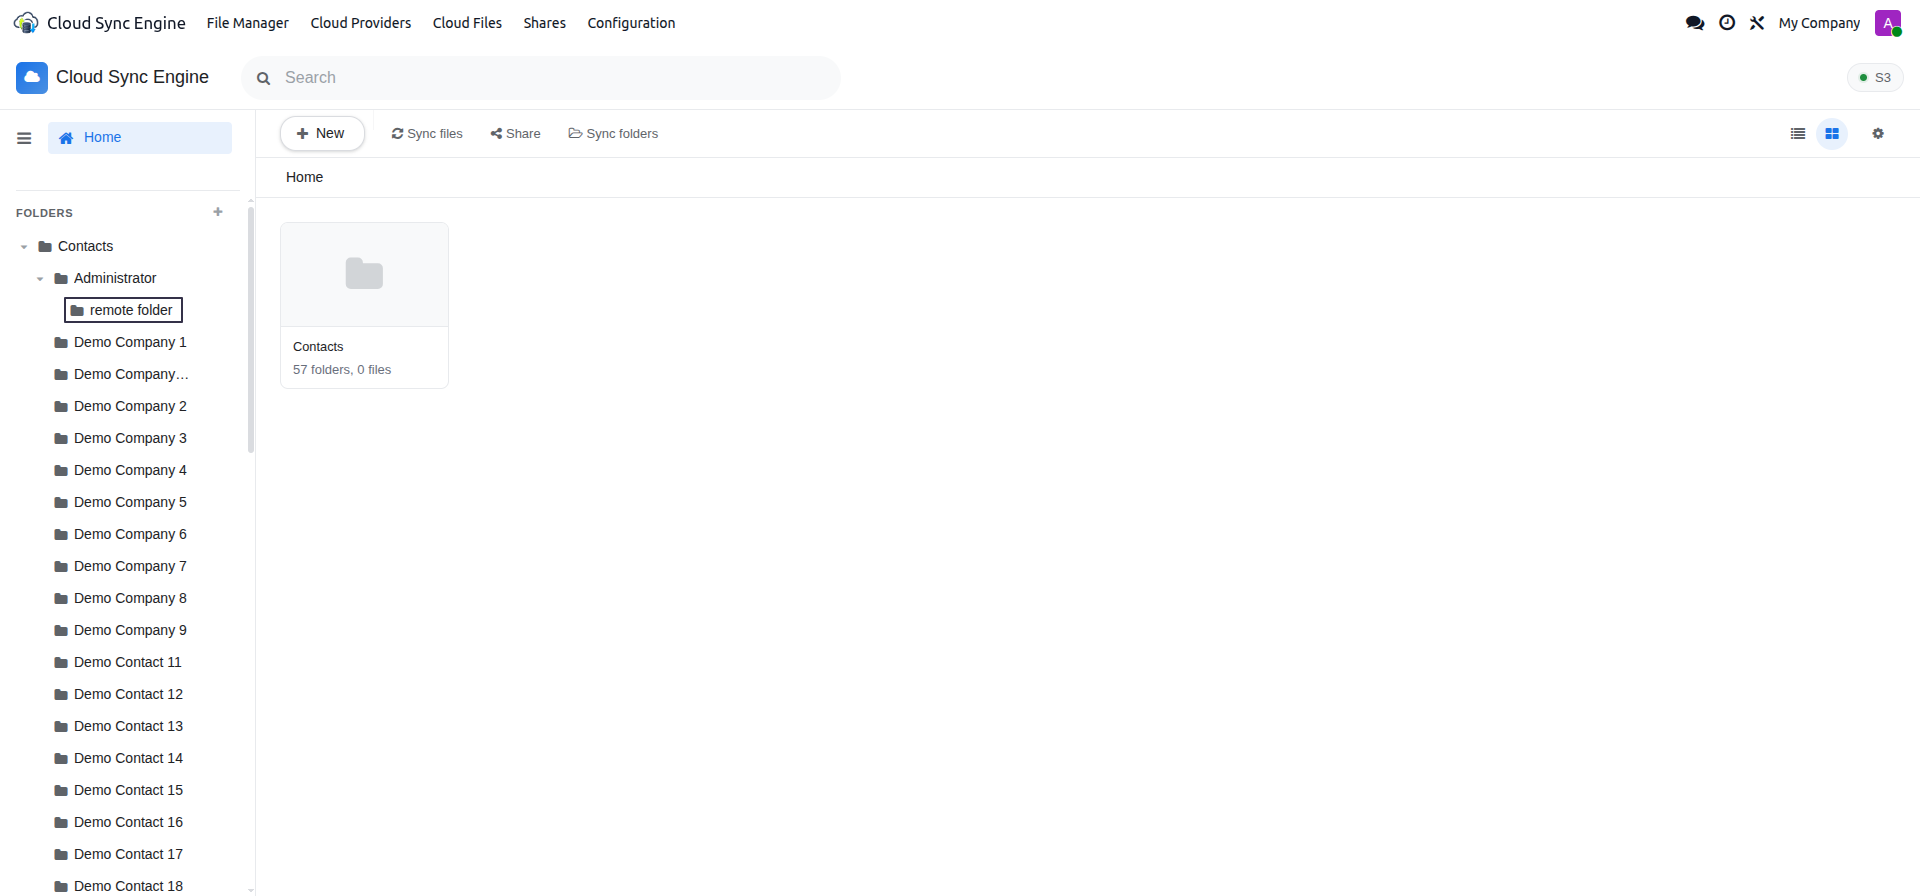1920x896 pixels.
Task: Switch company via My Company
Action: pyautogui.click(x=1819, y=23)
